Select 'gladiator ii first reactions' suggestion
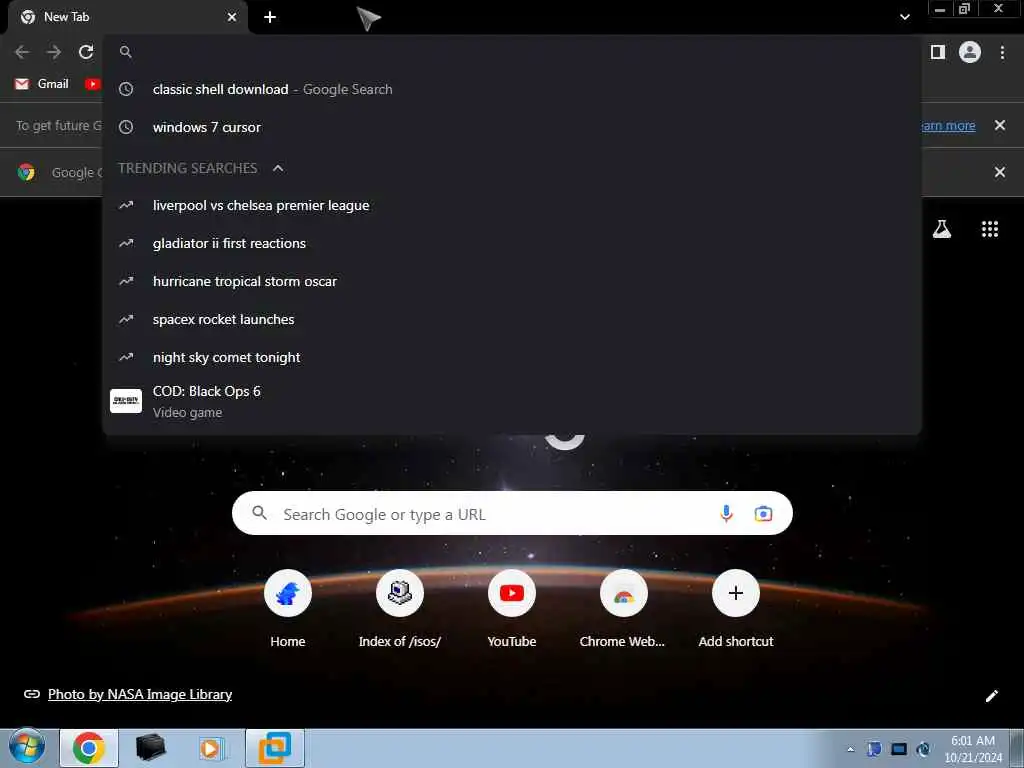 [x=512, y=244]
